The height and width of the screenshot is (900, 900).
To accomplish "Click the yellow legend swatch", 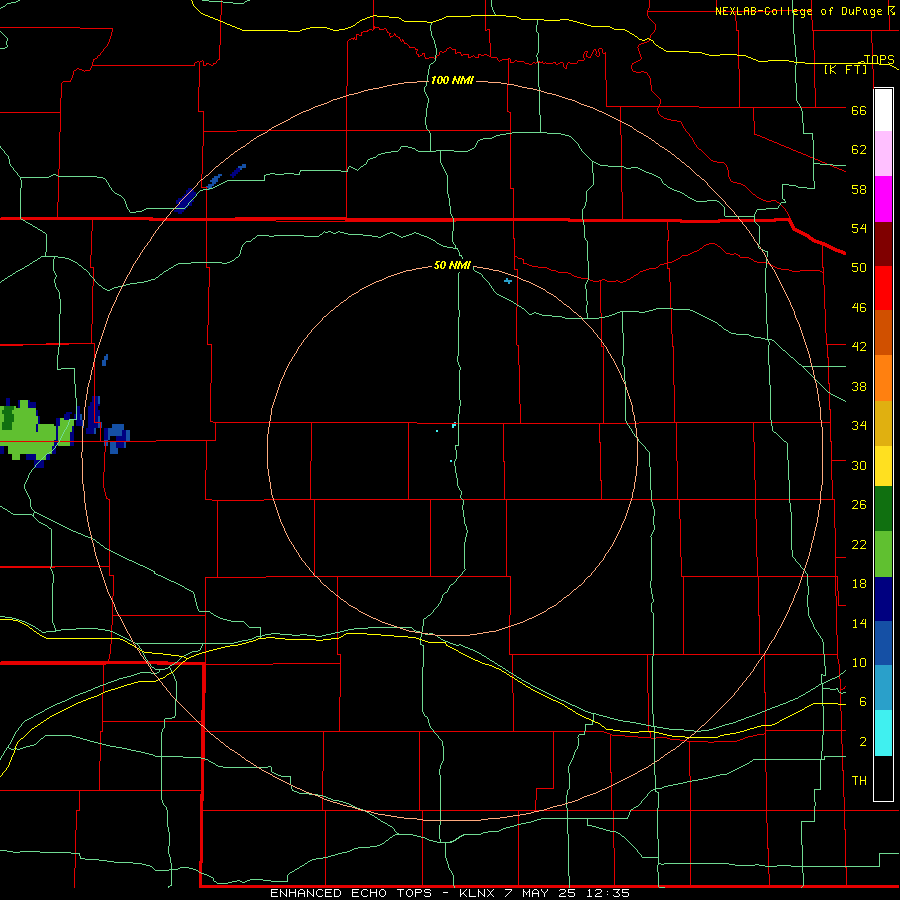I will [x=883, y=466].
